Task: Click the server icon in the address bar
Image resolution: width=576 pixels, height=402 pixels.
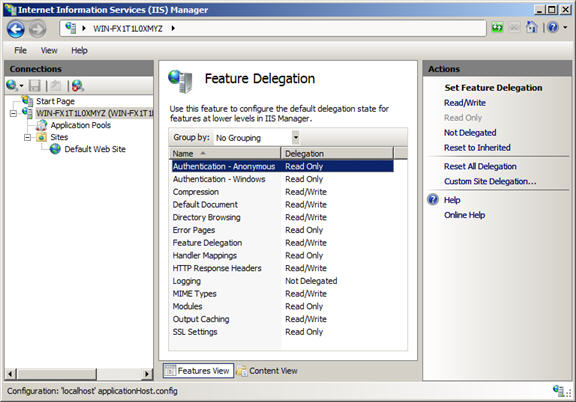Action: click(71, 28)
